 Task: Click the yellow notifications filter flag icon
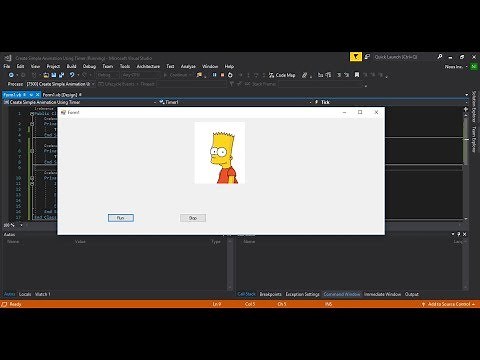(x=356, y=57)
